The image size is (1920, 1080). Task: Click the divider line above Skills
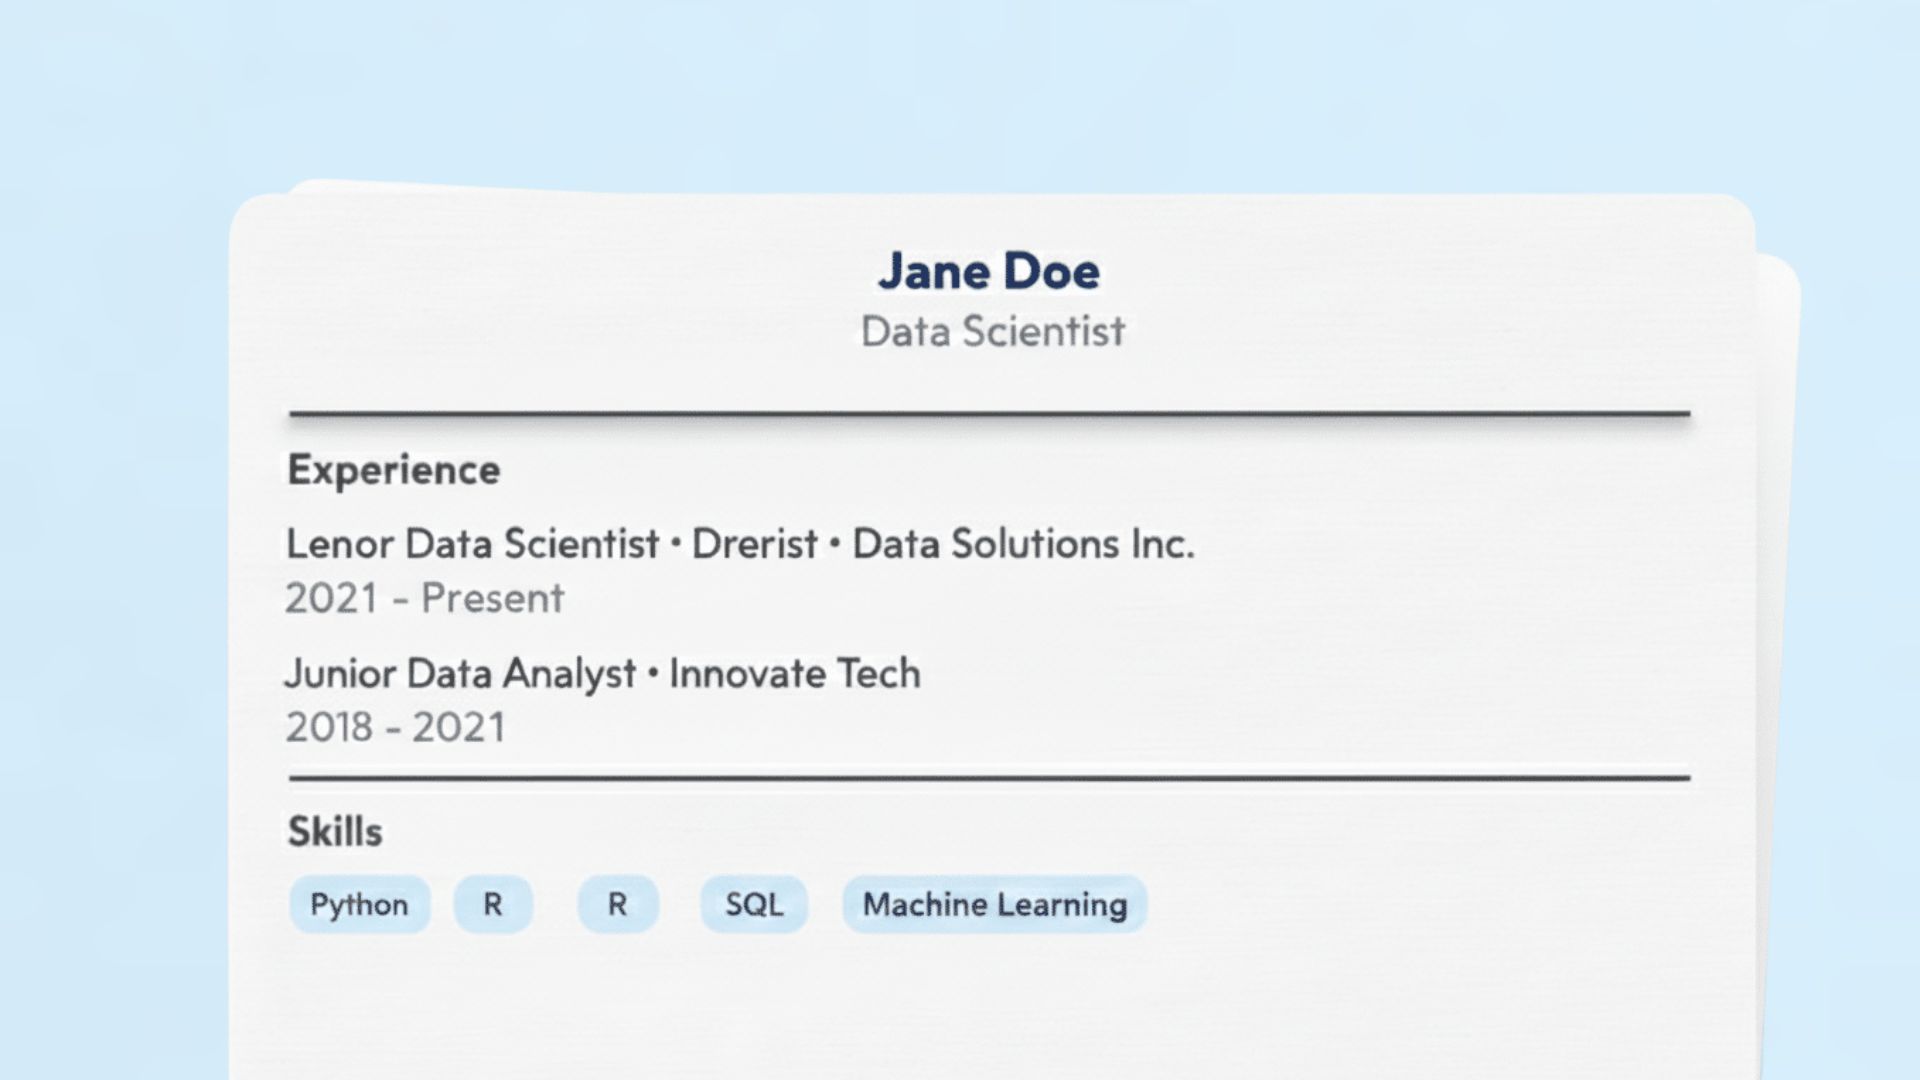click(x=989, y=777)
